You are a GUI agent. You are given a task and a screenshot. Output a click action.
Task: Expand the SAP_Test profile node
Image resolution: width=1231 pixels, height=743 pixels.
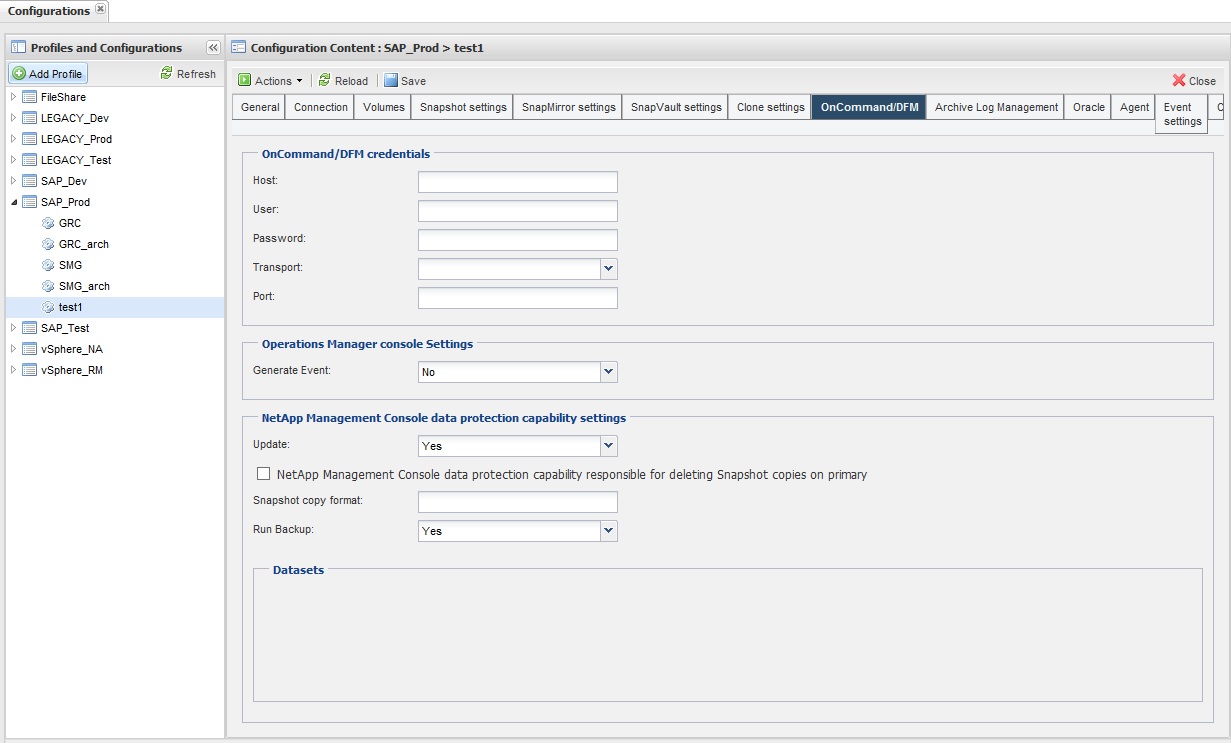point(14,328)
